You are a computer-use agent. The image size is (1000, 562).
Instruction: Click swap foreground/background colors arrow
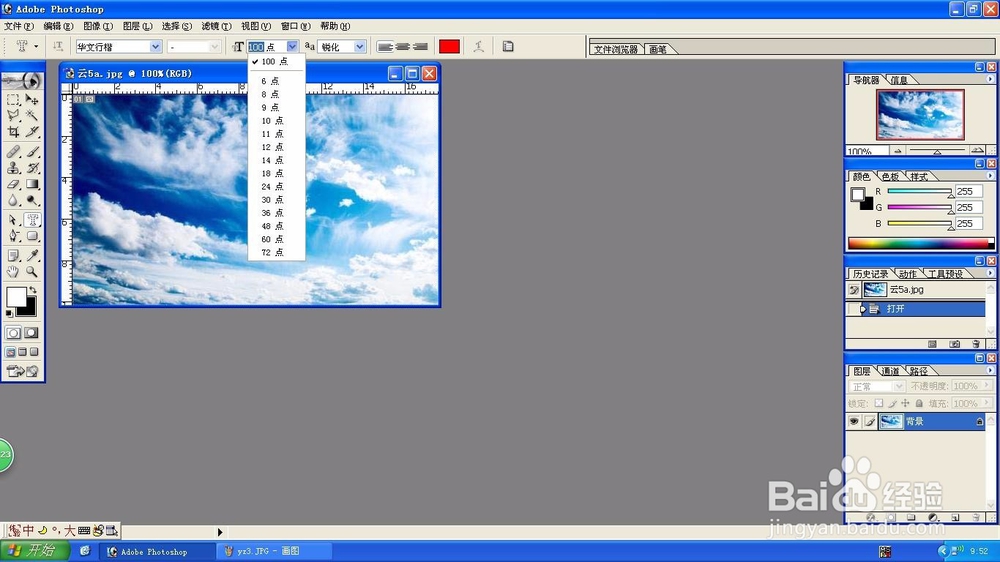33,290
